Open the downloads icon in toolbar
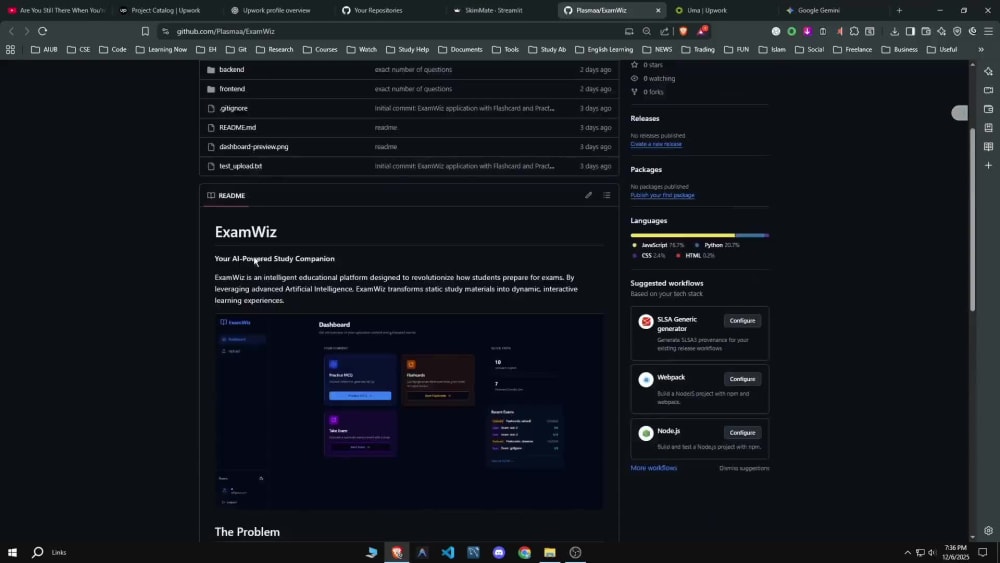Screen dimensions: 1000x563 click(894, 31)
